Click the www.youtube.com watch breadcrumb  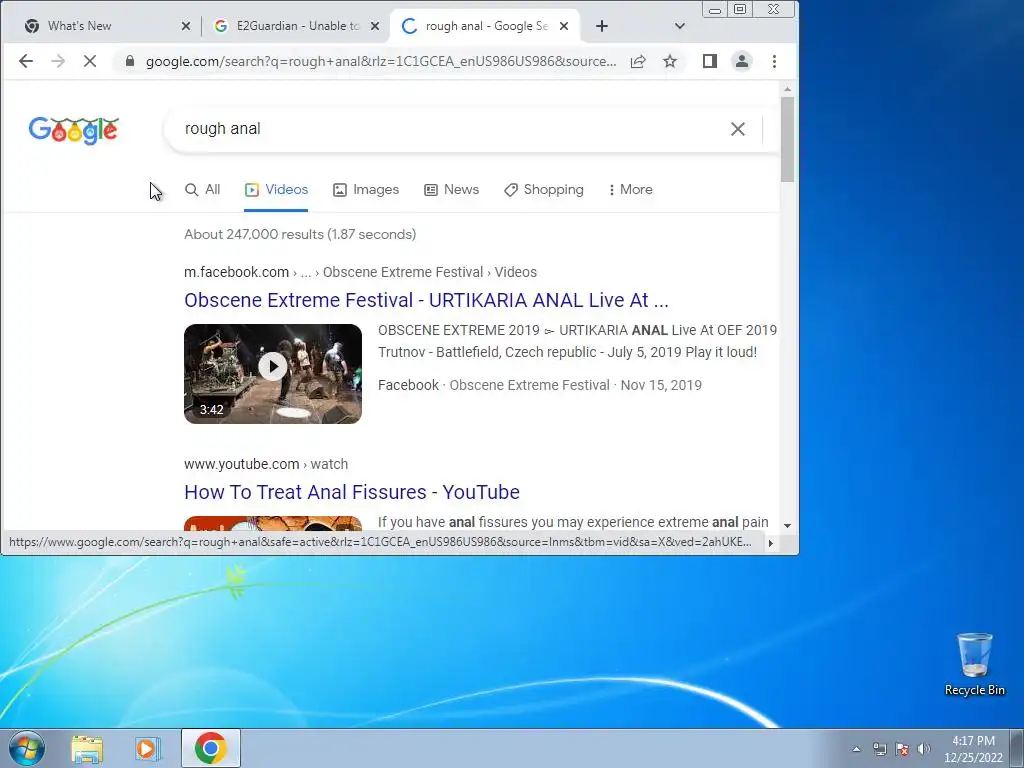pyautogui.click(x=266, y=464)
